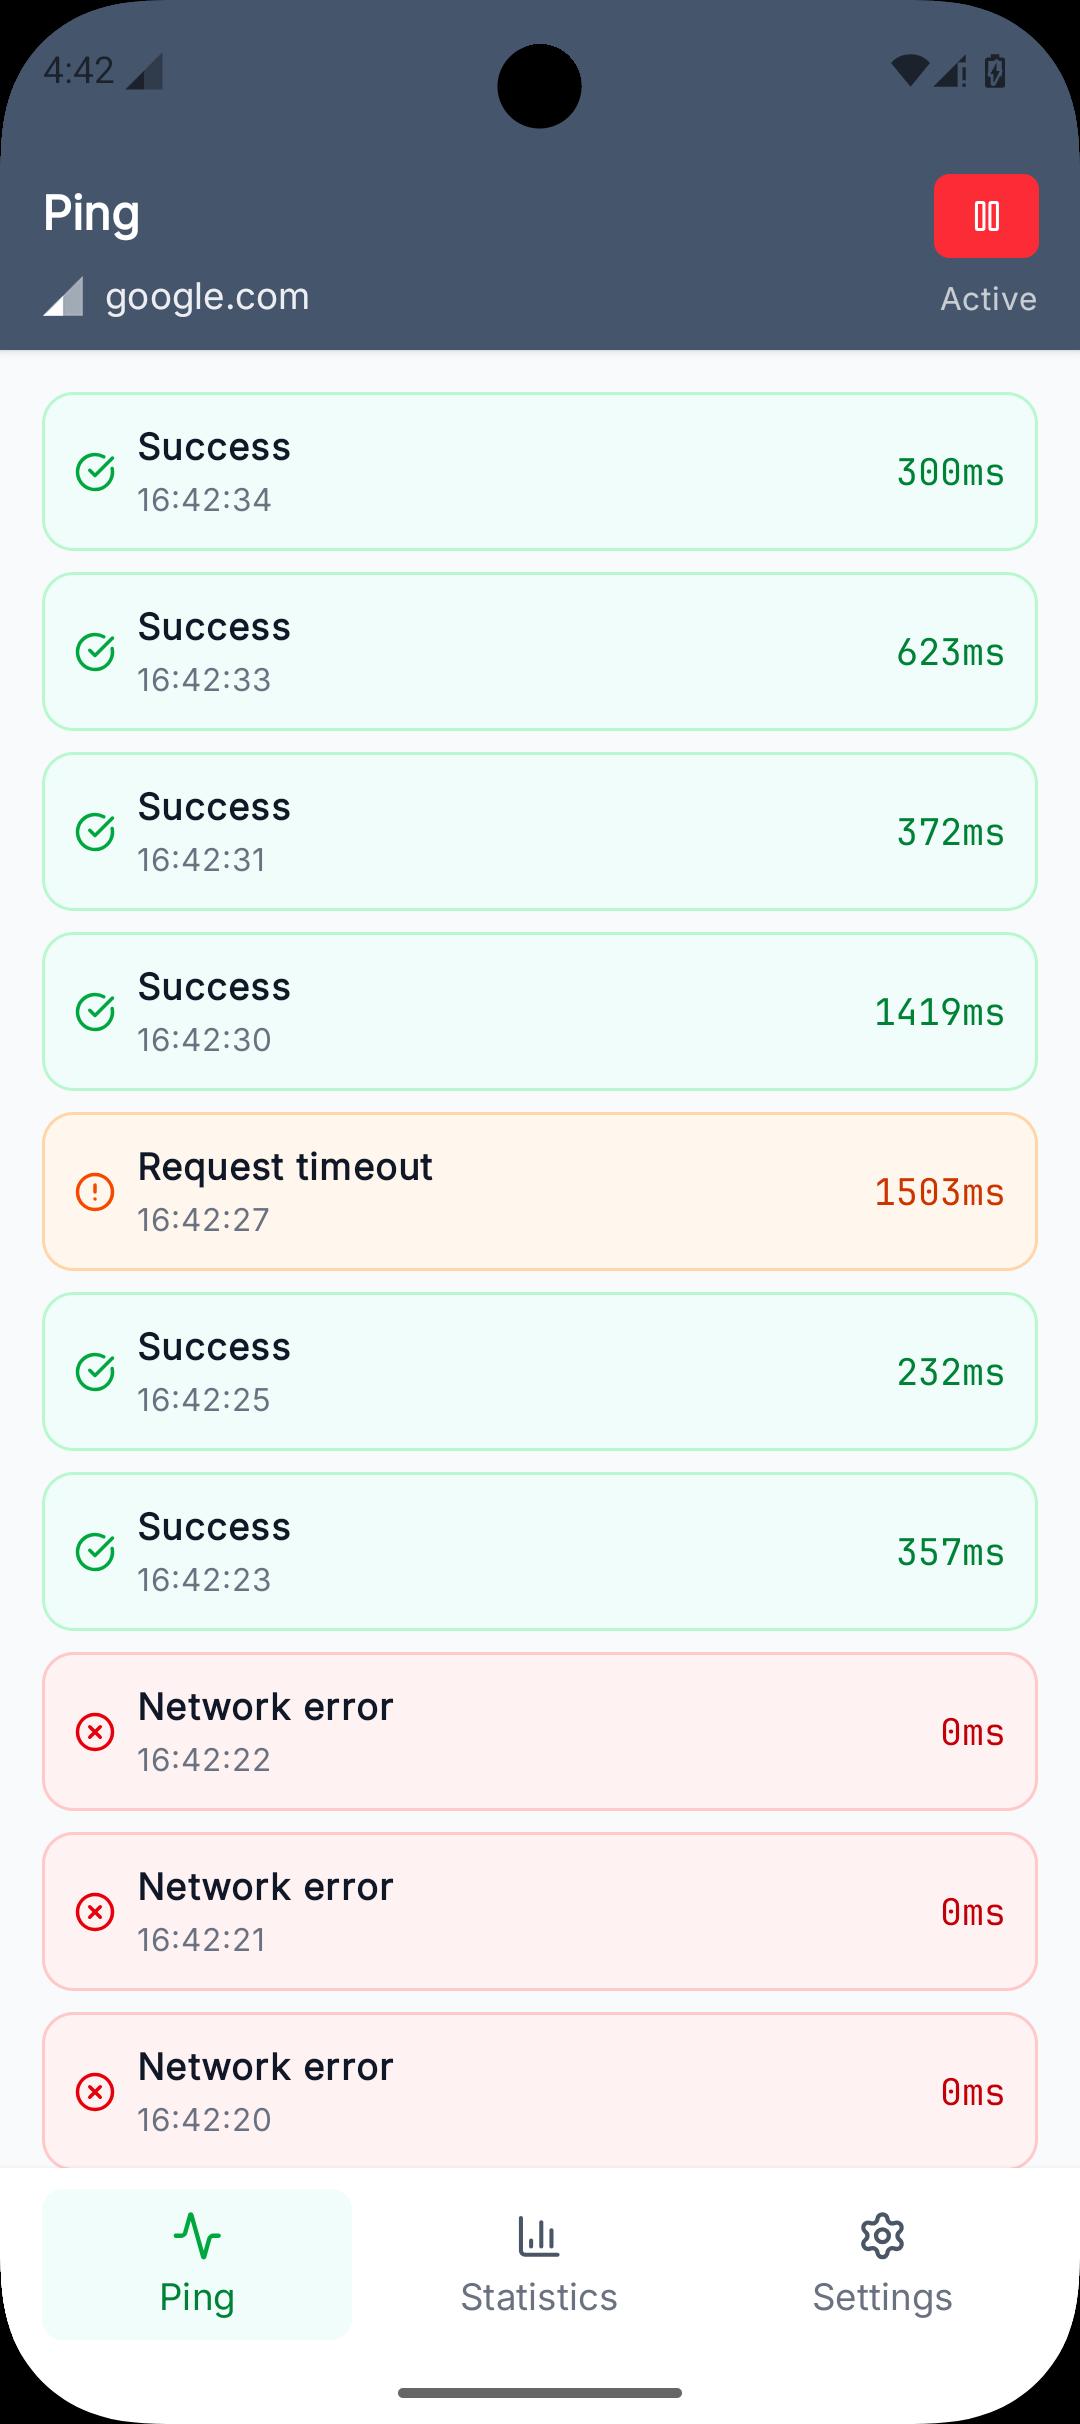Tap the red X icon at 16:42:22
The height and width of the screenshot is (2424, 1080).
95,1732
